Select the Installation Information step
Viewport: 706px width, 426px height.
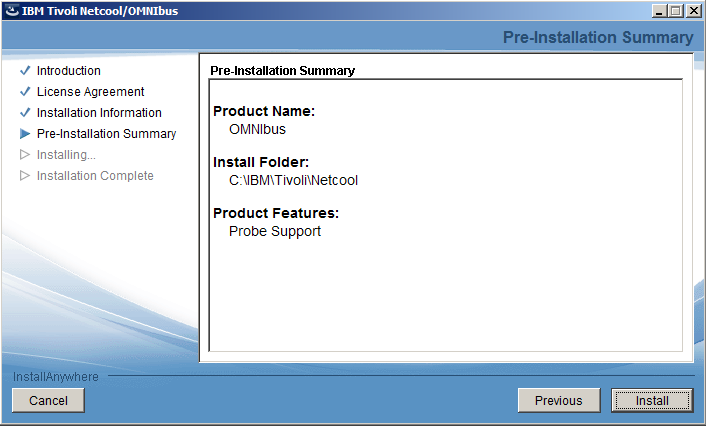pos(99,113)
